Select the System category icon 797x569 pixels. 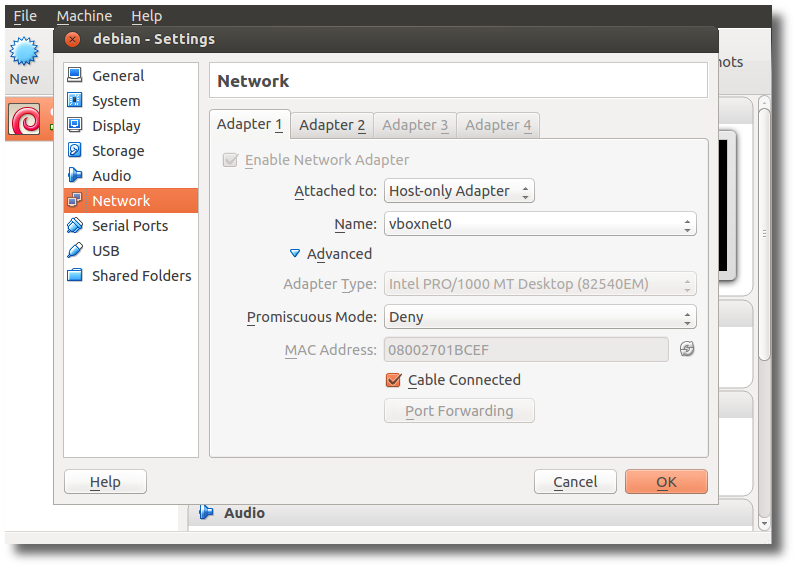click(75, 100)
